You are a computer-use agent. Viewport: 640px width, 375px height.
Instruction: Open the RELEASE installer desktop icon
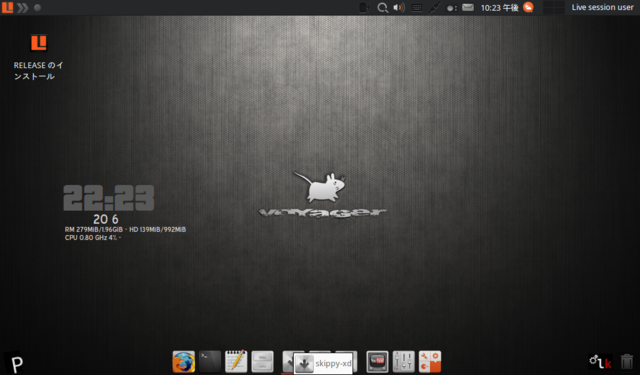click(x=39, y=57)
